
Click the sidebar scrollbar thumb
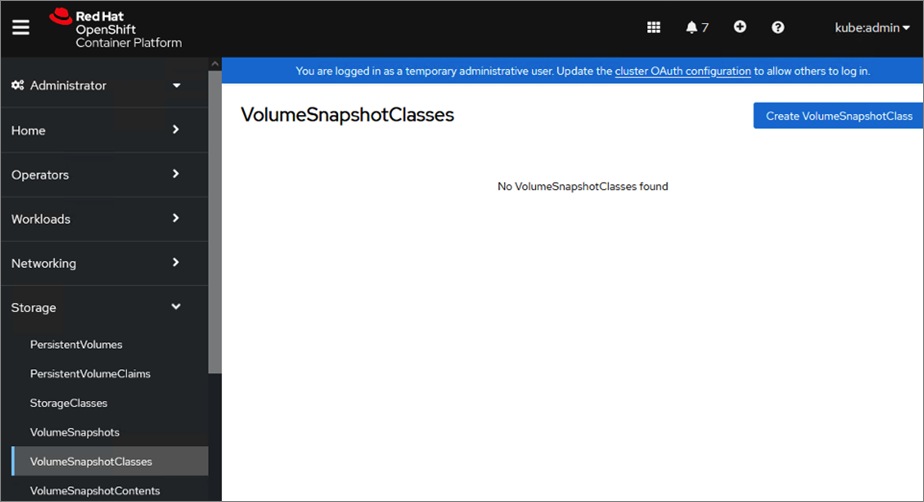click(214, 222)
